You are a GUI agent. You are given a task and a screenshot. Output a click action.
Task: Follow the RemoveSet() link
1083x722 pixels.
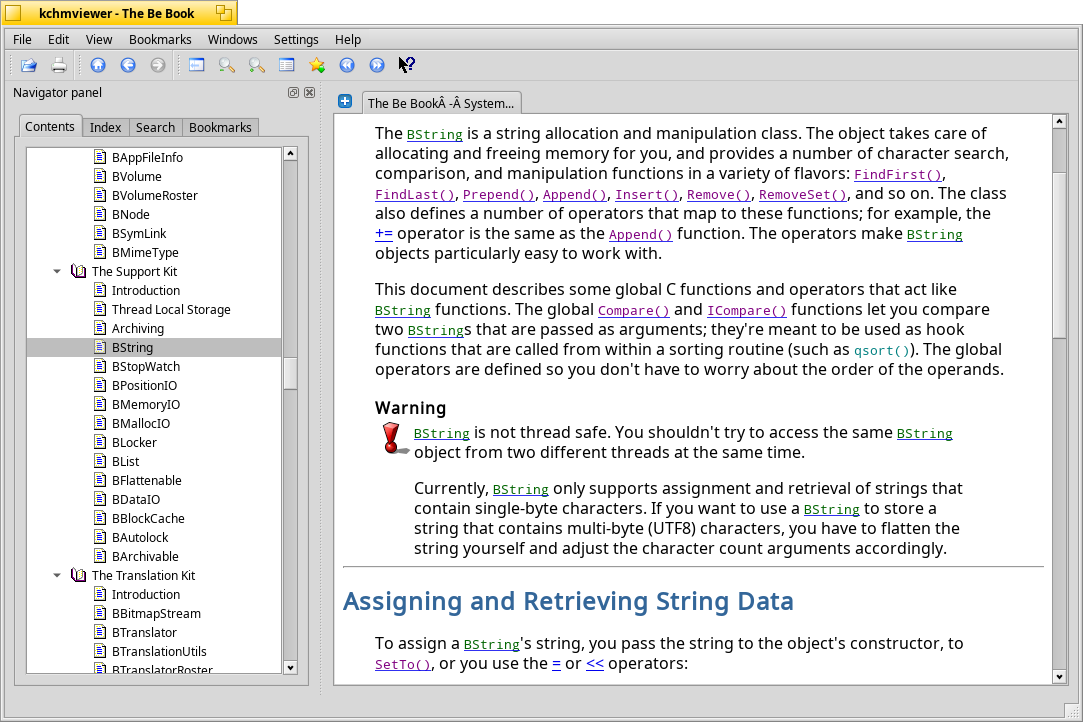pos(803,195)
